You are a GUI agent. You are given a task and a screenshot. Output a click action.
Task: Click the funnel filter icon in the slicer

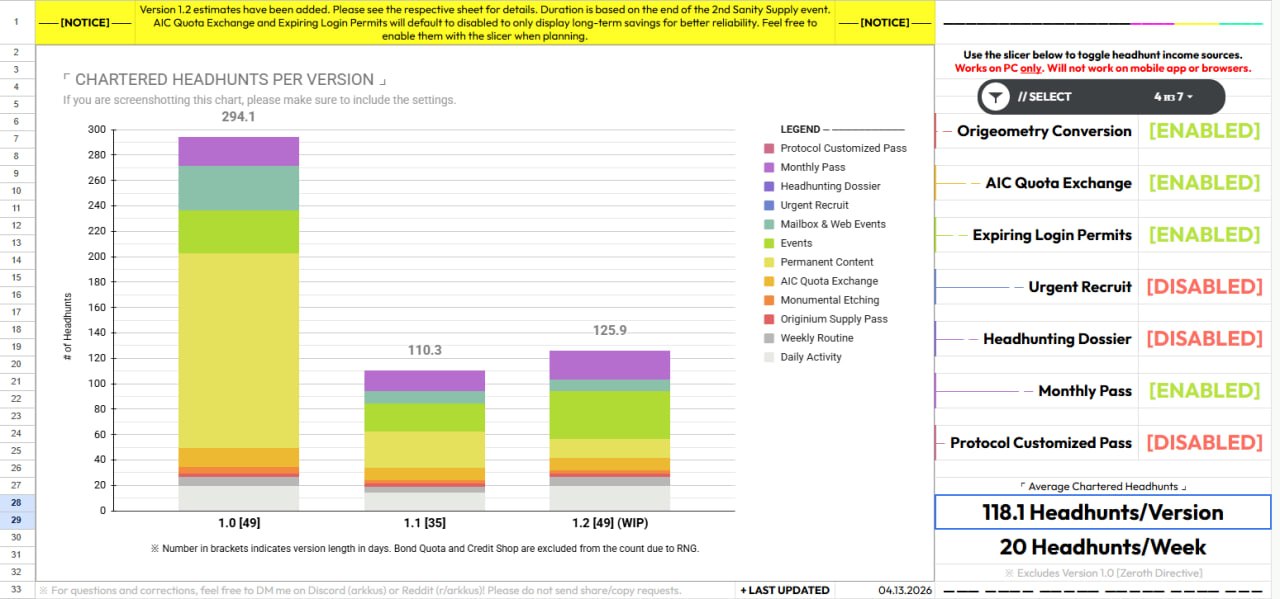point(995,97)
